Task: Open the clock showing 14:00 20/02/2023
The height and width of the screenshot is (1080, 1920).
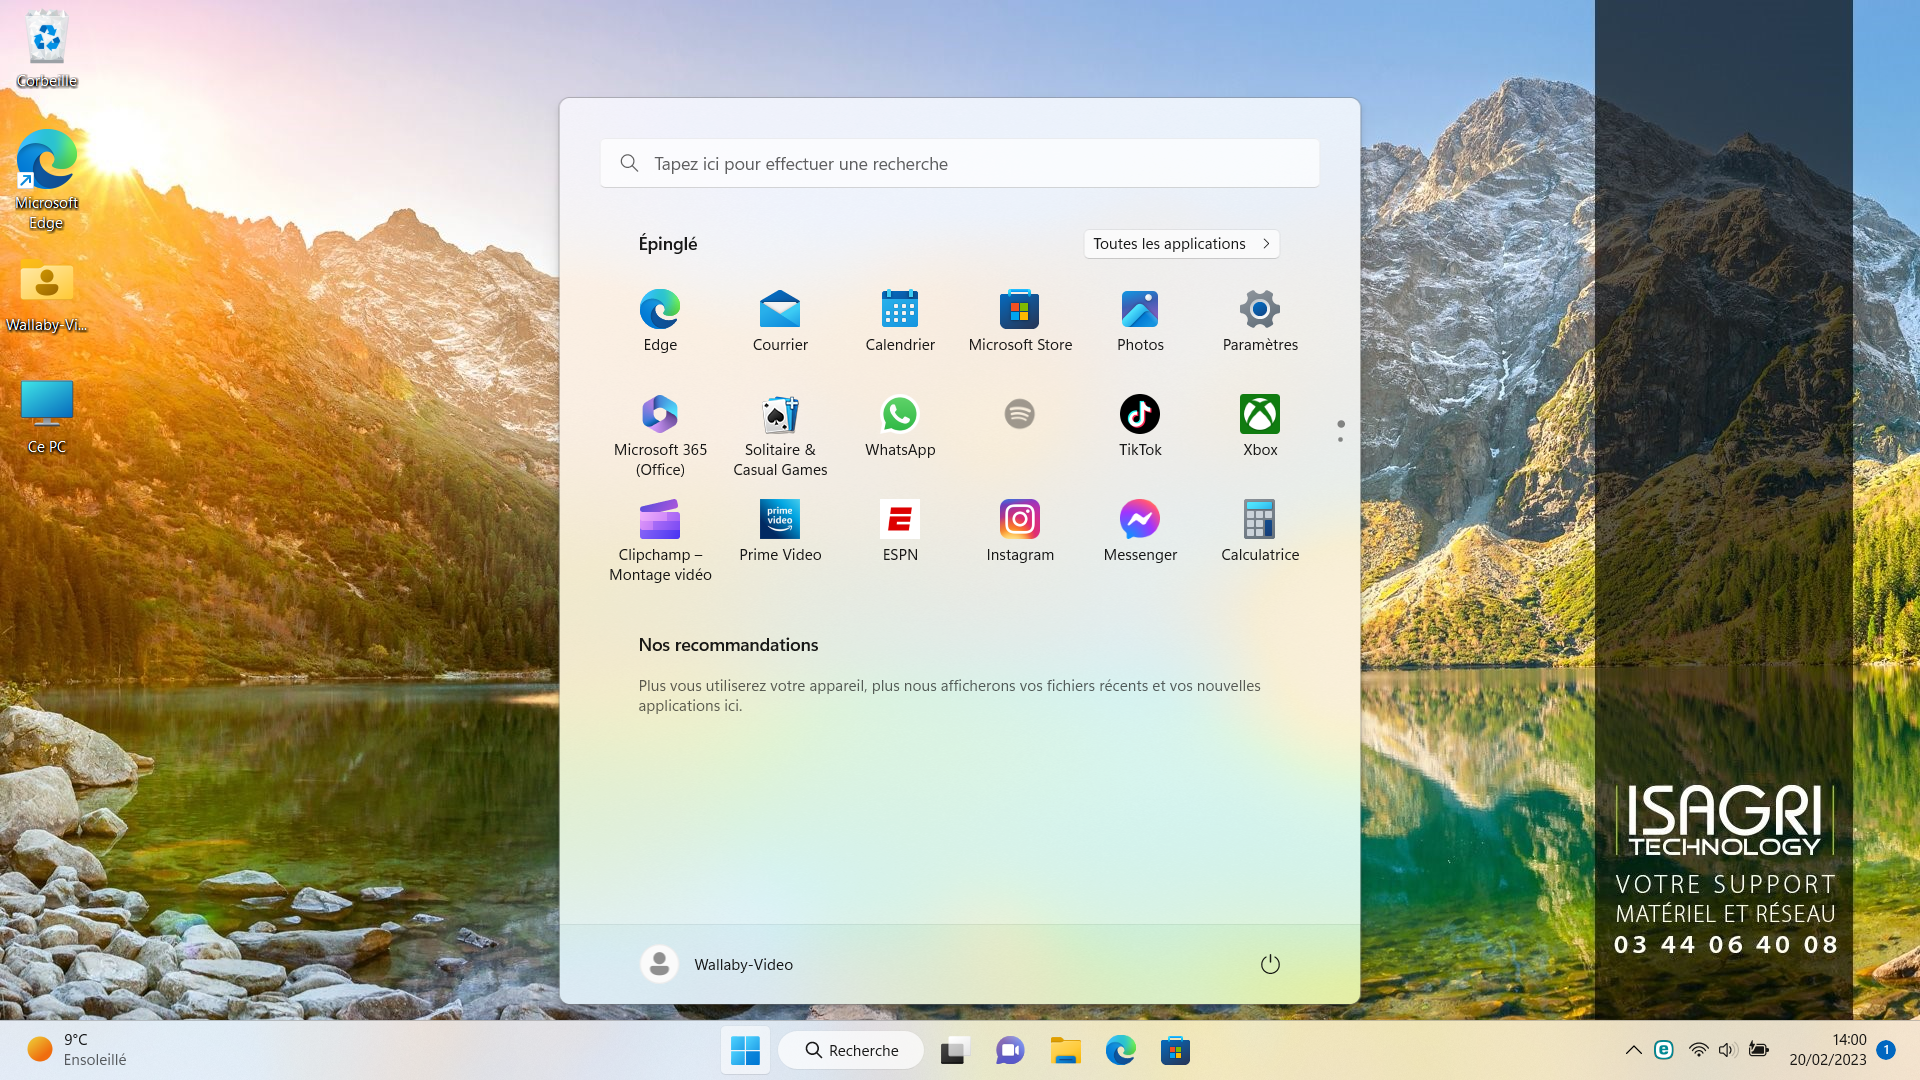Action: 1828,1050
